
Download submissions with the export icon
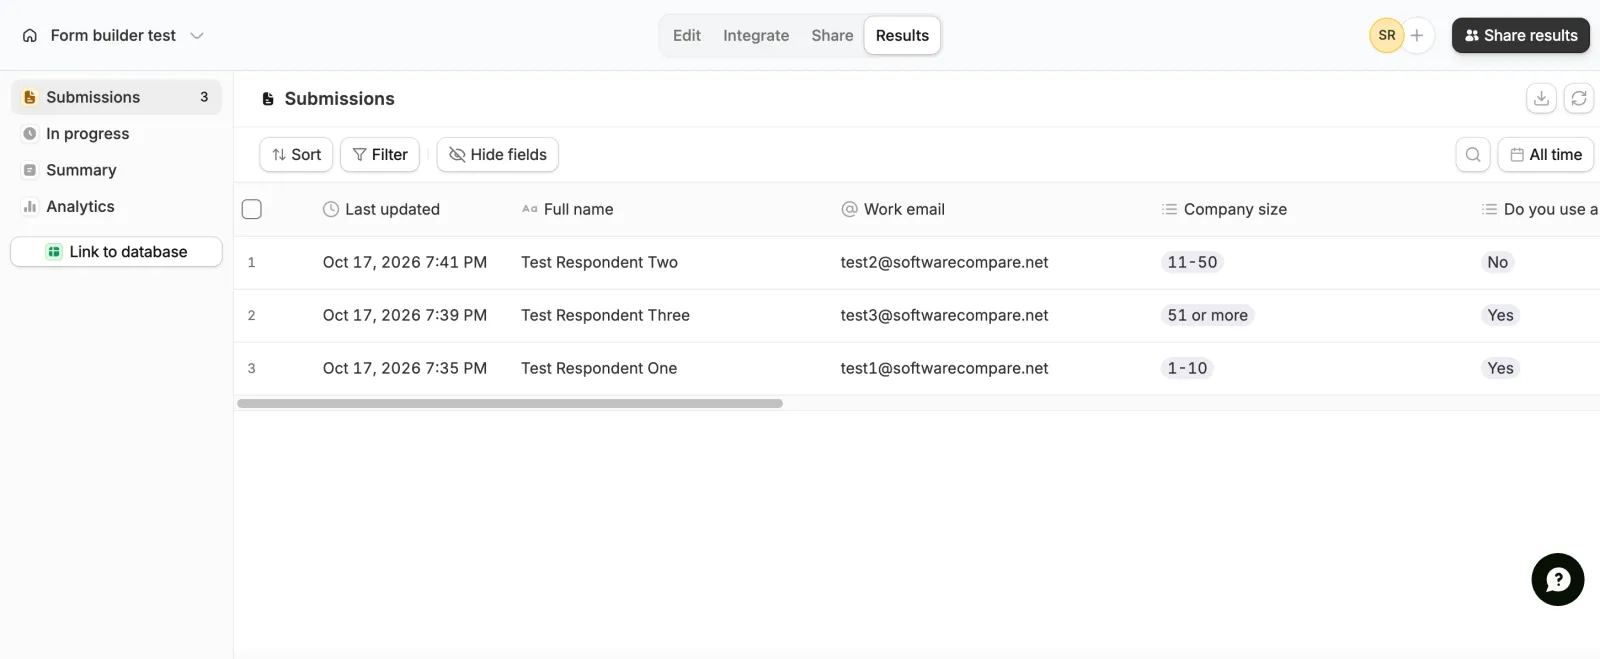(x=1541, y=98)
